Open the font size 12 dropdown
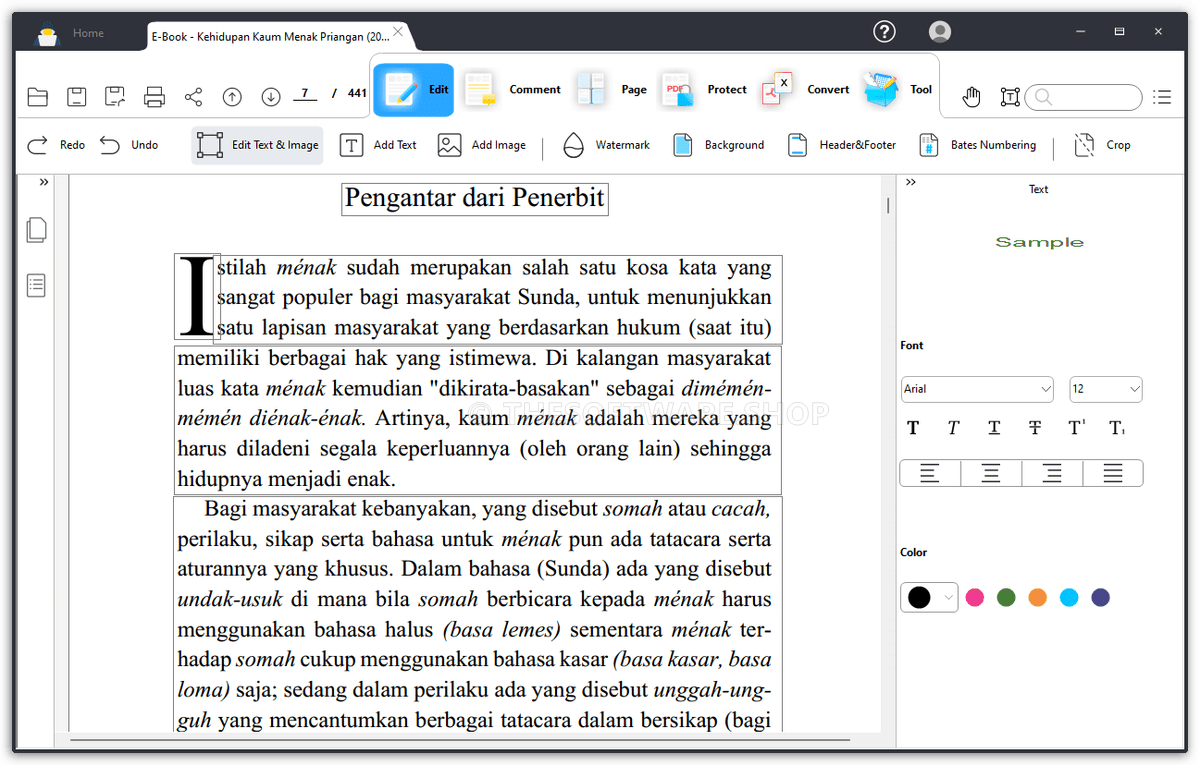This screenshot has height=765, width=1200. [x=1106, y=389]
